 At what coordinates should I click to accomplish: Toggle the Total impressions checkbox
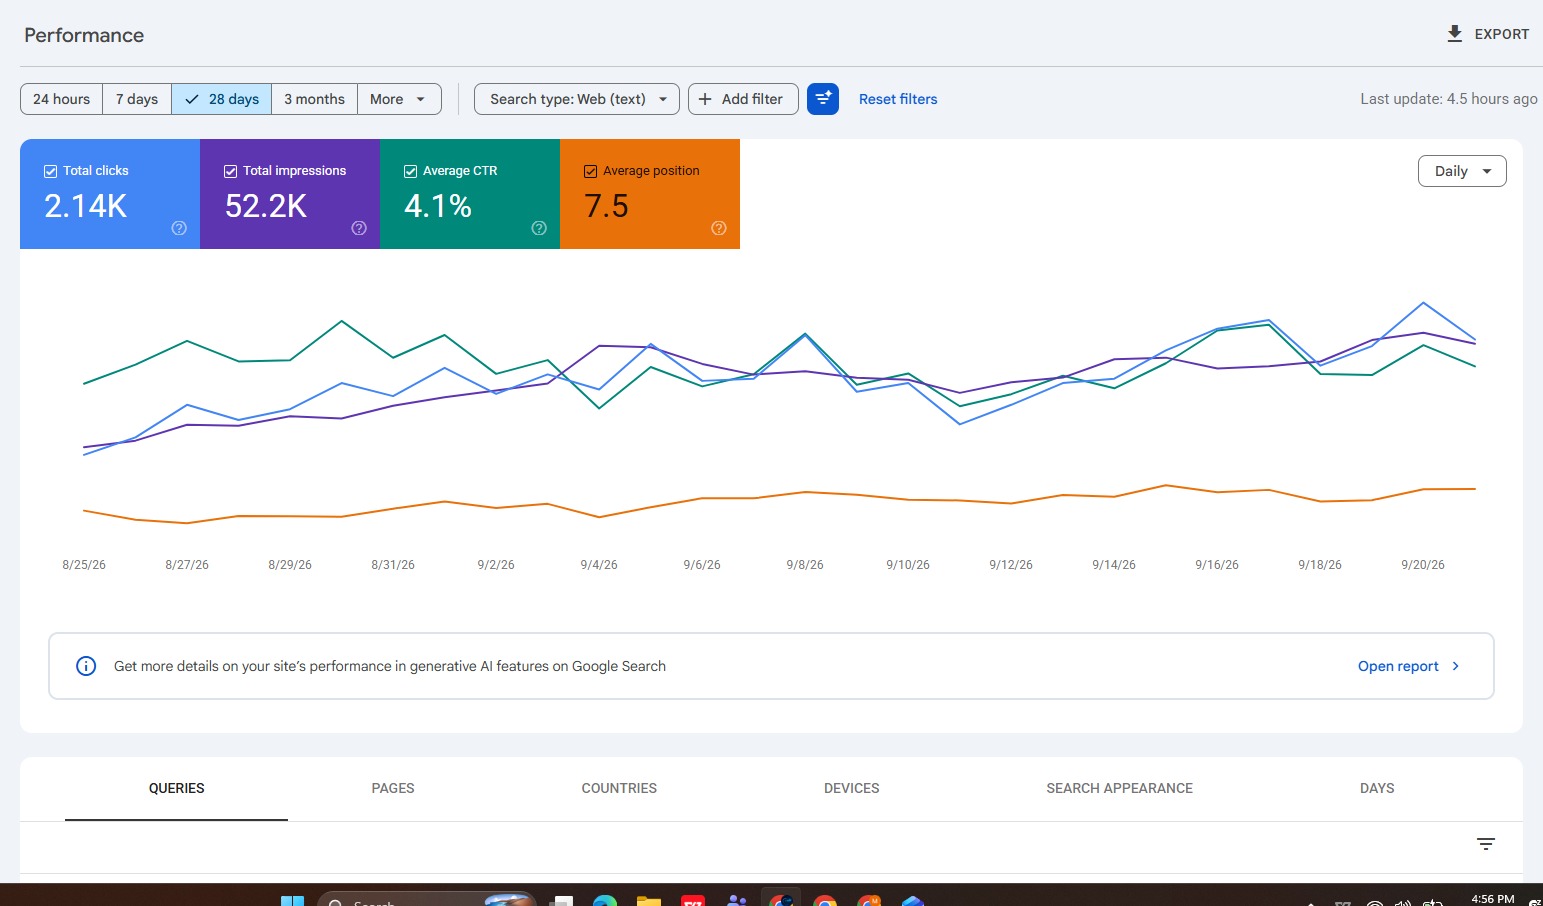click(230, 171)
